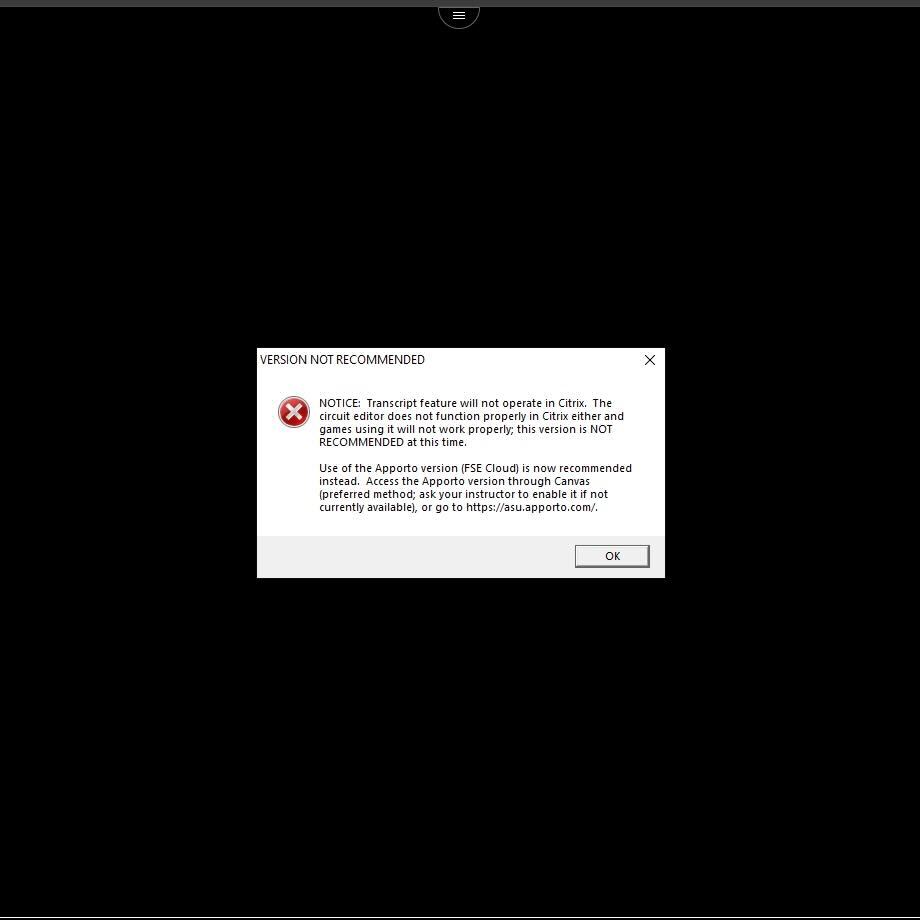The height and width of the screenshot is (920, 920).
Task: Click "currently available), or go to" text
Action: pyautogui.click(x=391, y=507)
